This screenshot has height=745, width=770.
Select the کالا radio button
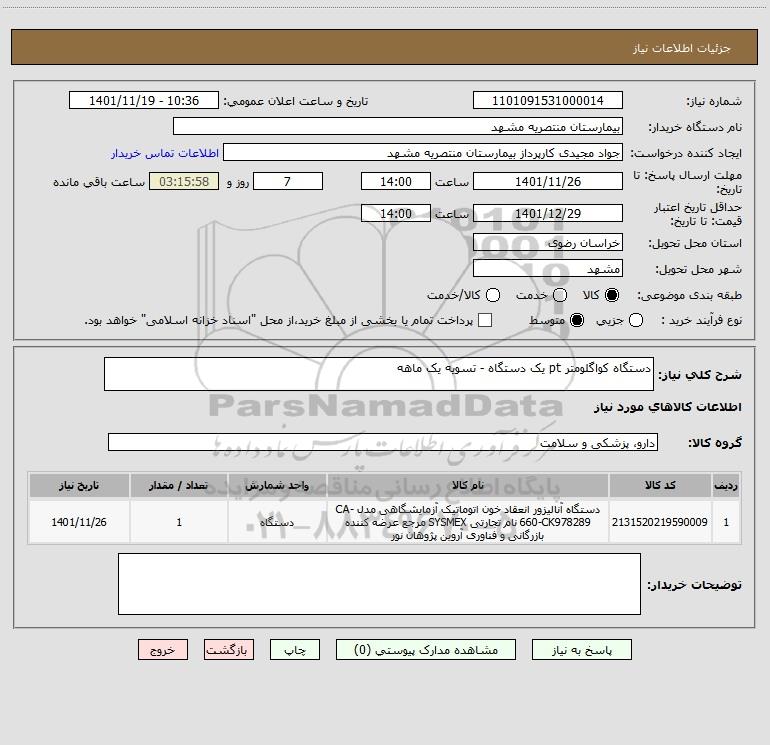(x=612, y=295)
